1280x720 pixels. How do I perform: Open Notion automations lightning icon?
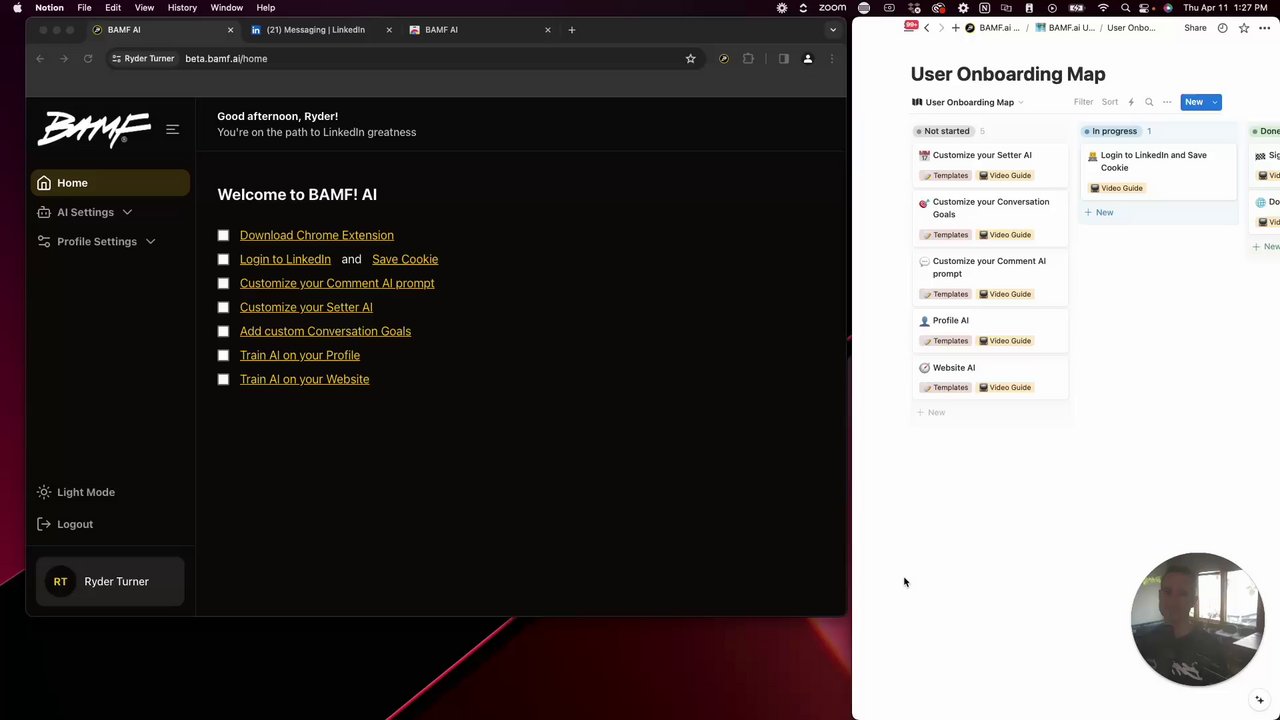pos(1131,102)
